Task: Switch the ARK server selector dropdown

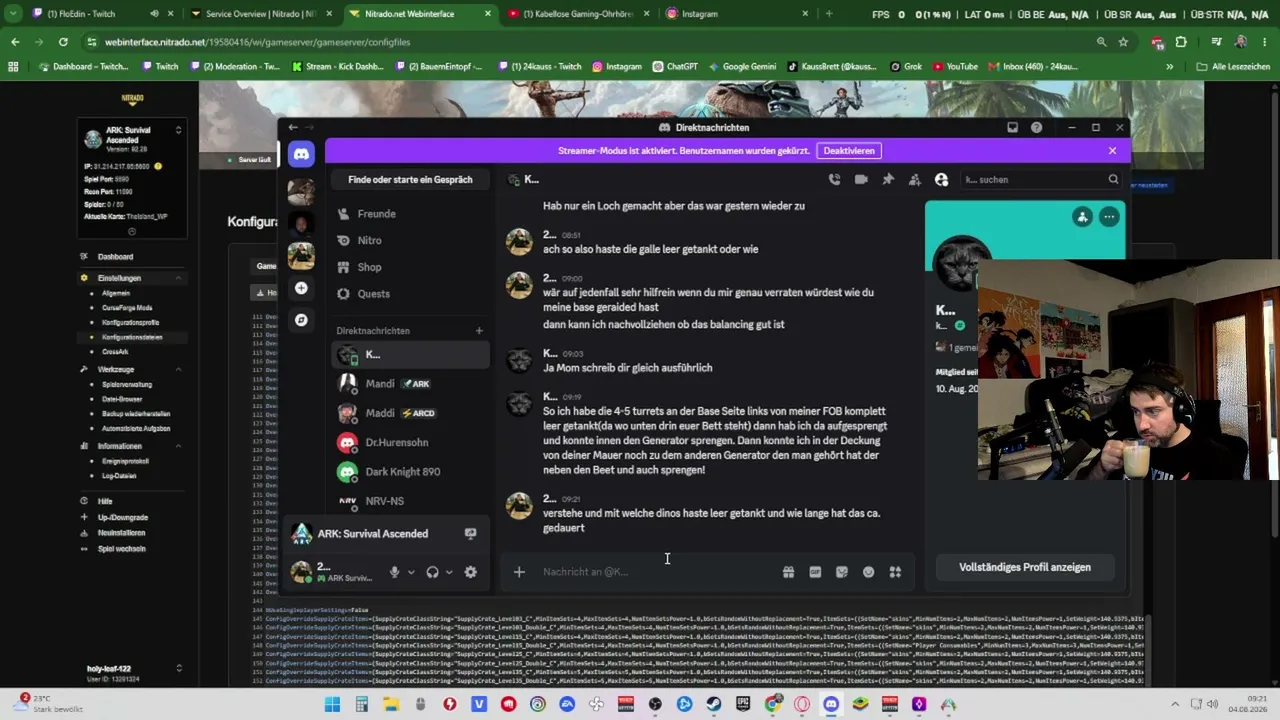Action: 178,130
